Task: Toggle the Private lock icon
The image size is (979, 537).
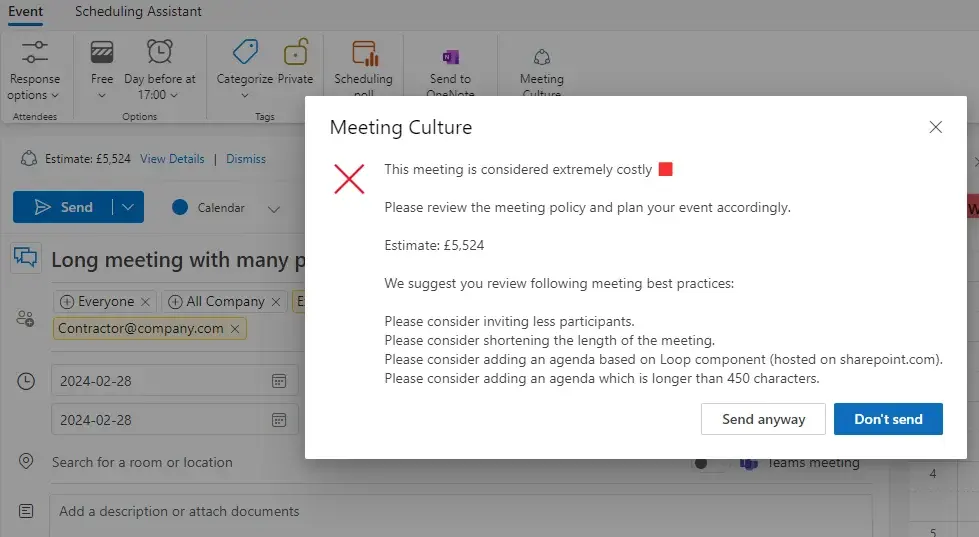Action: [295, 52]
